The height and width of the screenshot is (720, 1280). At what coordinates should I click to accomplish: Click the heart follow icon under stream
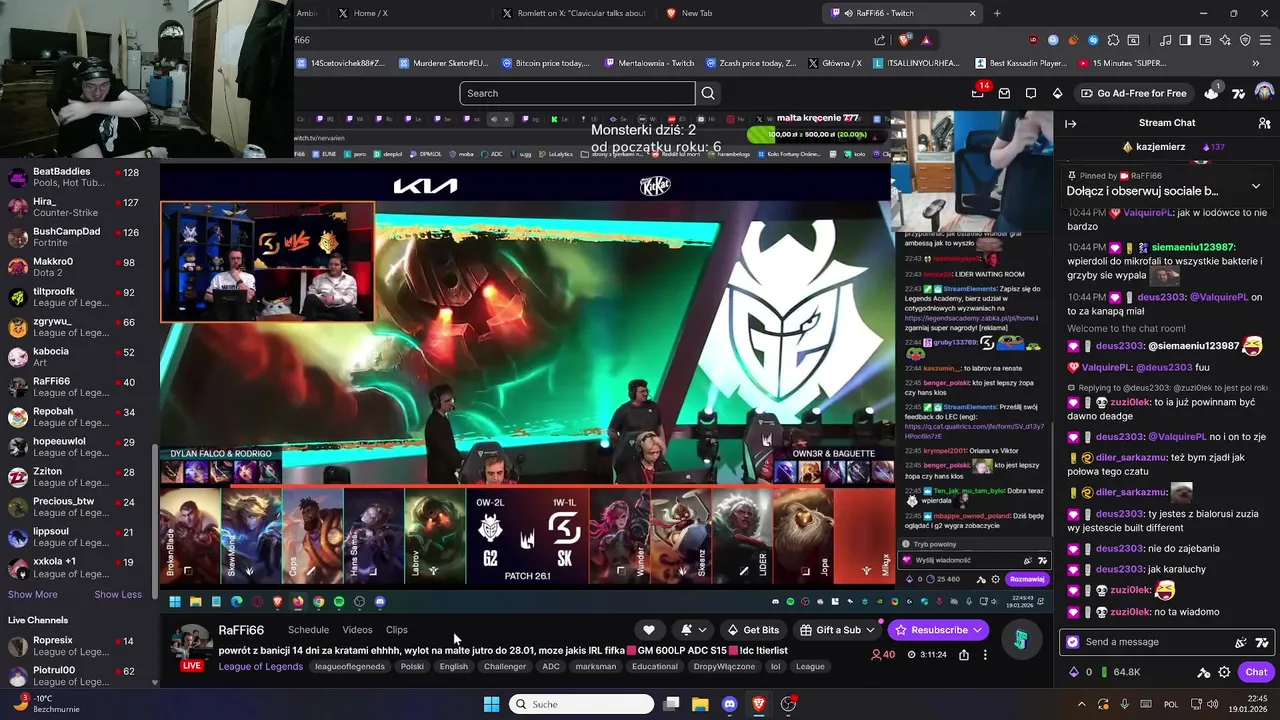[648, 630]
